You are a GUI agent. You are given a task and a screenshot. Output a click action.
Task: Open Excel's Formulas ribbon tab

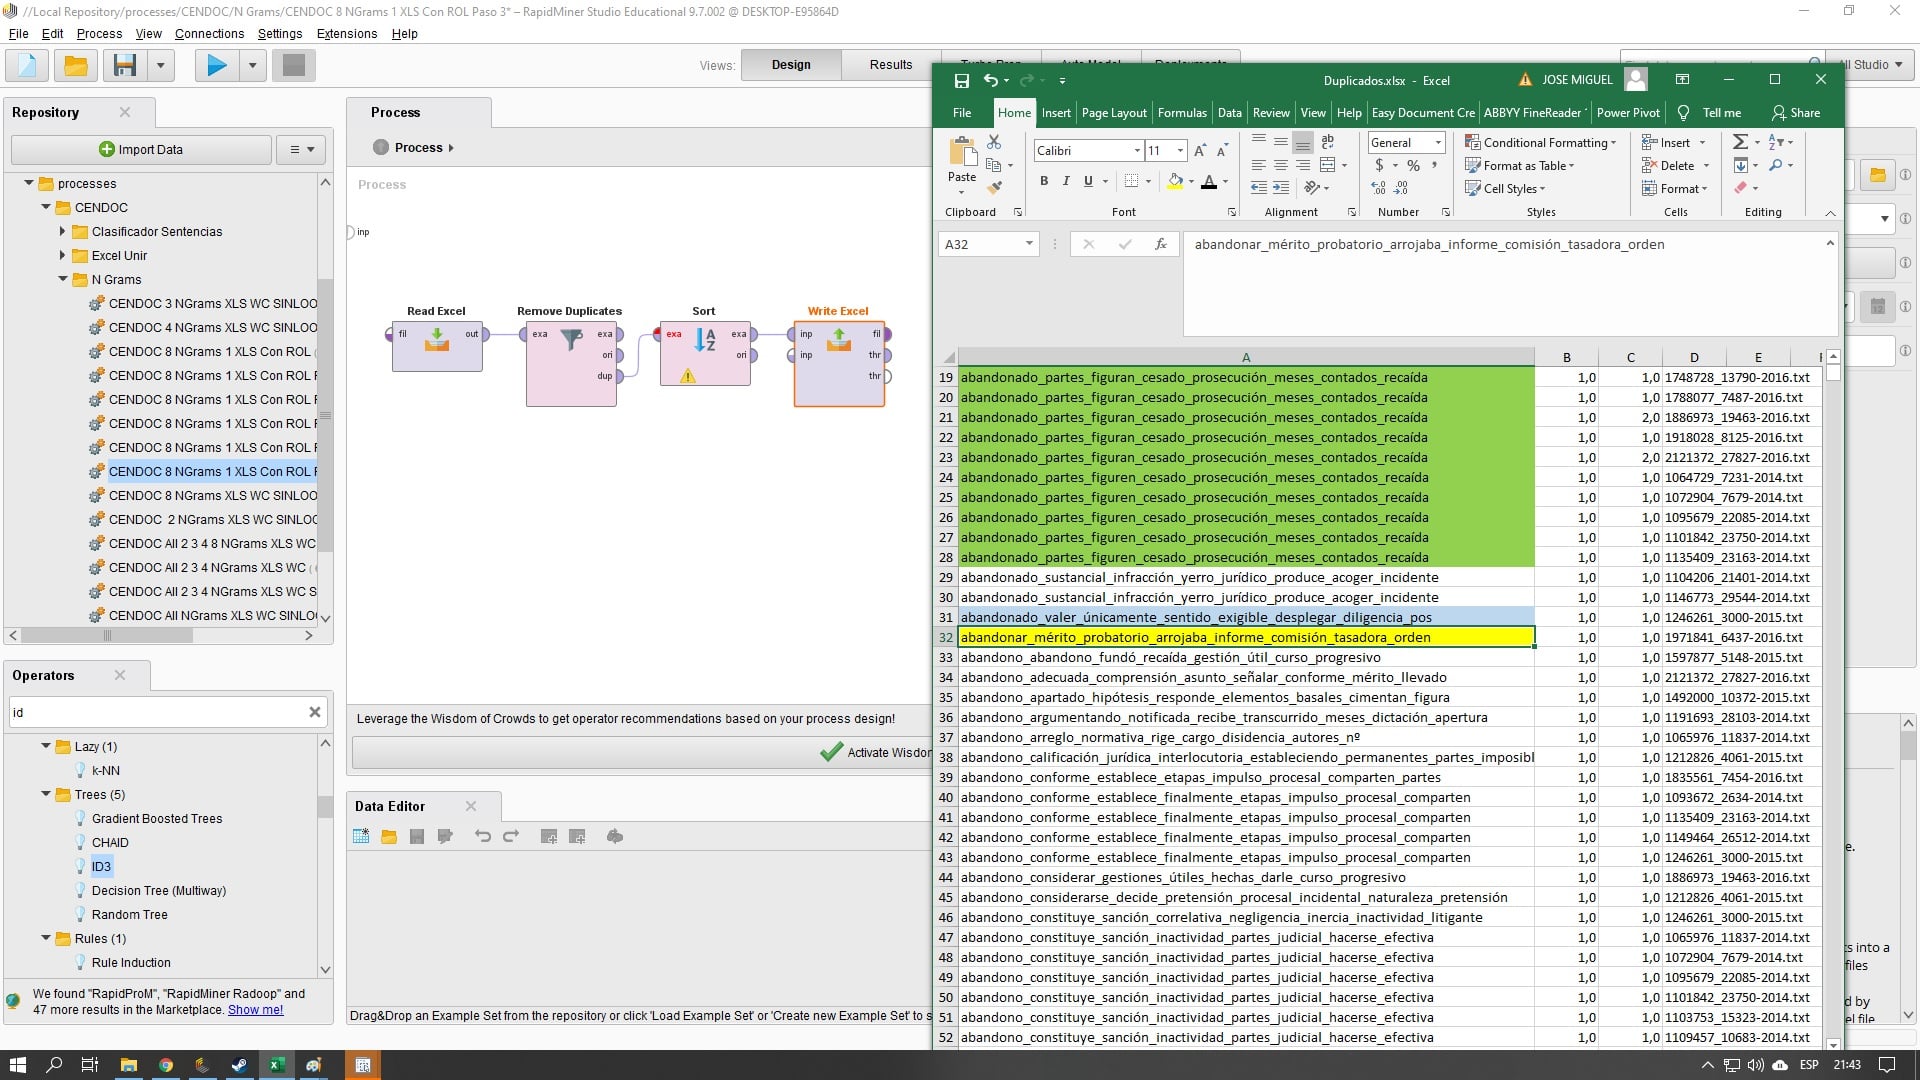(x=1182, y=113)
